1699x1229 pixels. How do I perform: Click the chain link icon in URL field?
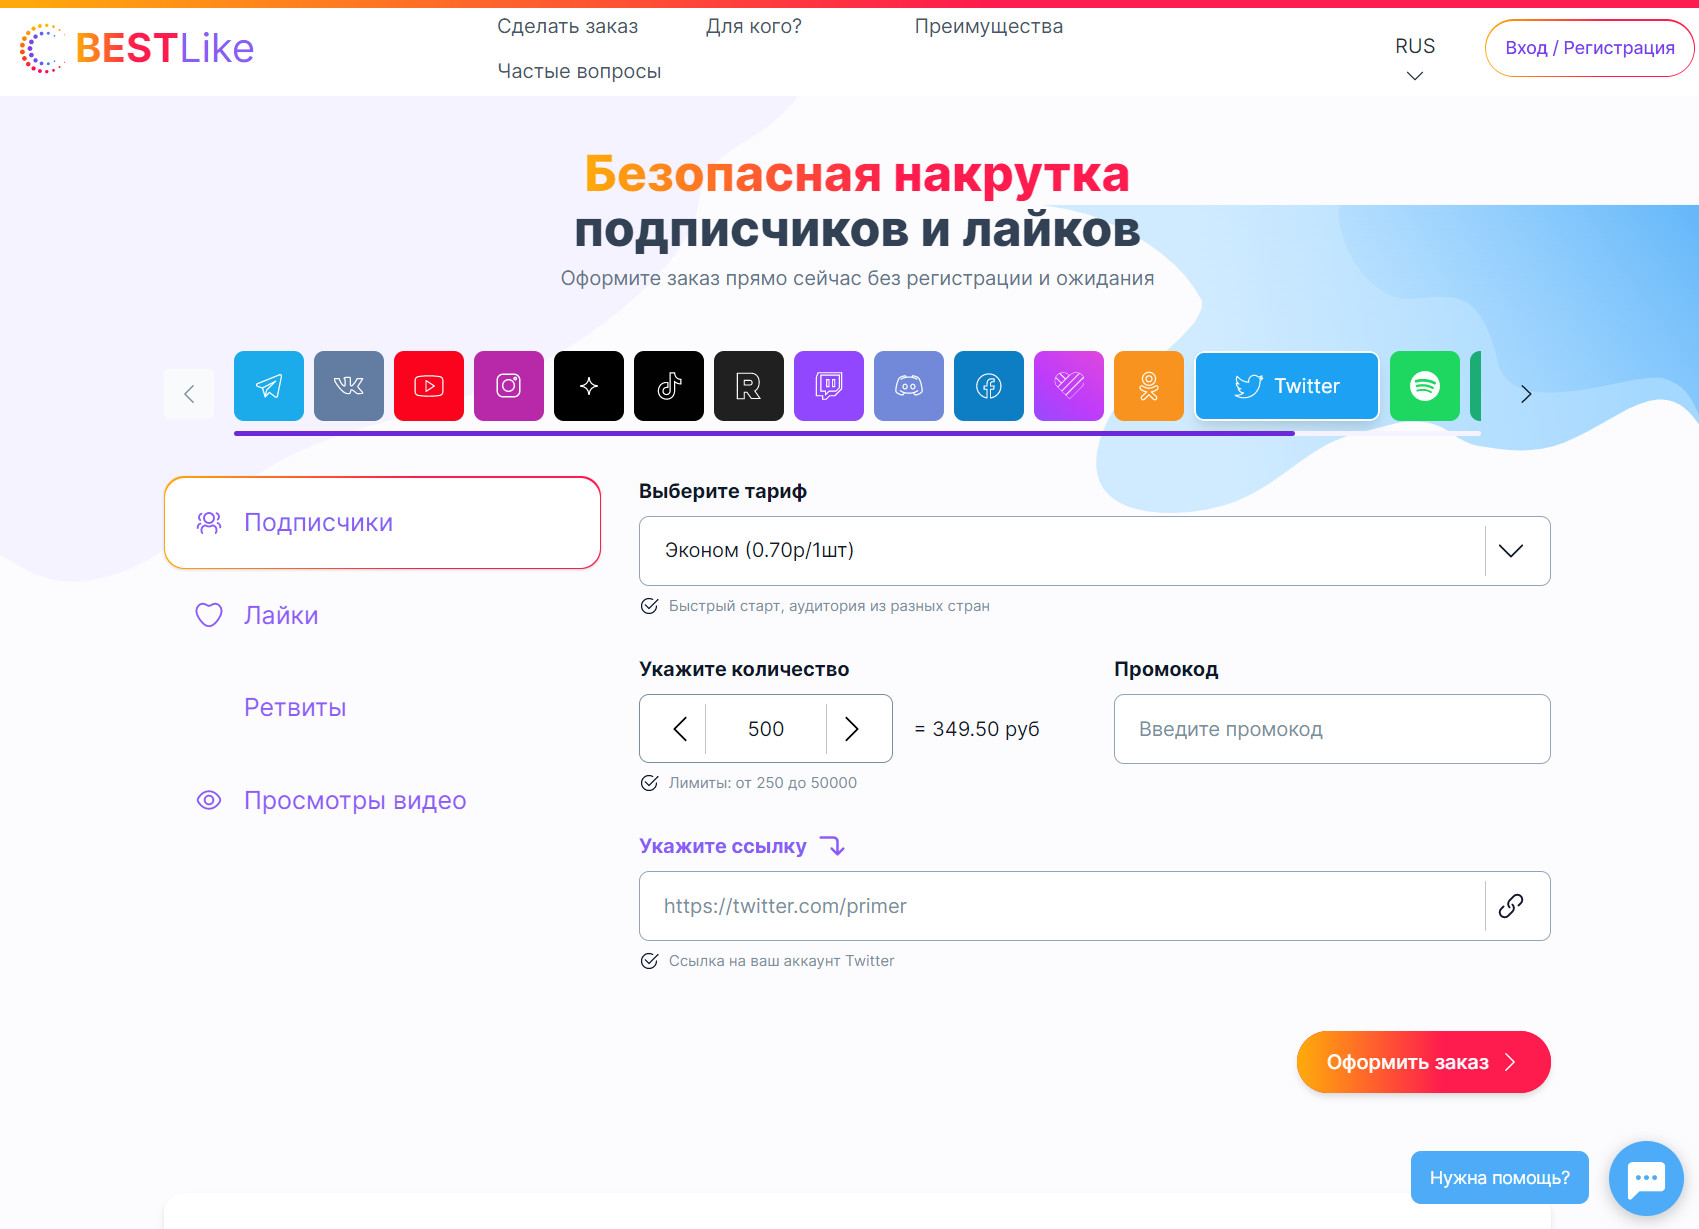pos(1511,906)
